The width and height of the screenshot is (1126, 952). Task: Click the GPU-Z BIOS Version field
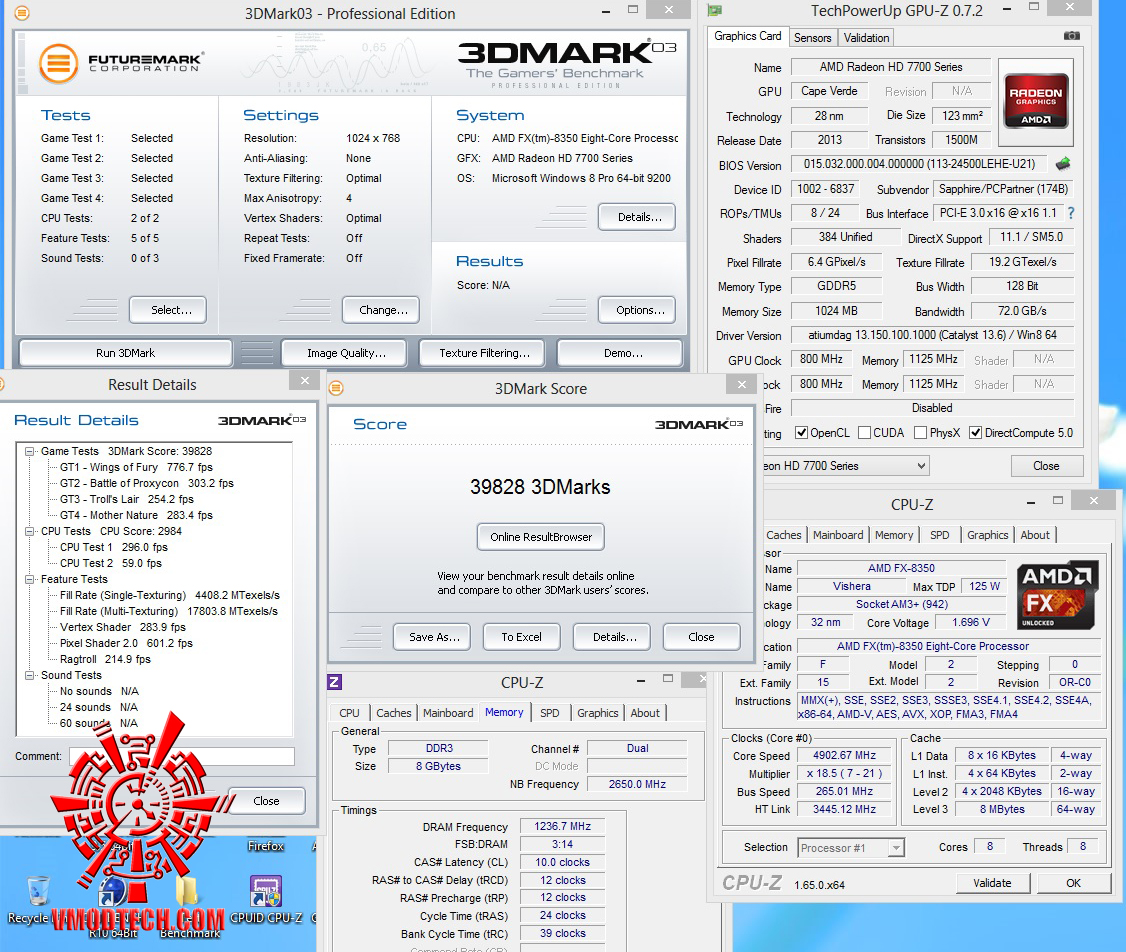pyautogui.click(x=920, y=164)
